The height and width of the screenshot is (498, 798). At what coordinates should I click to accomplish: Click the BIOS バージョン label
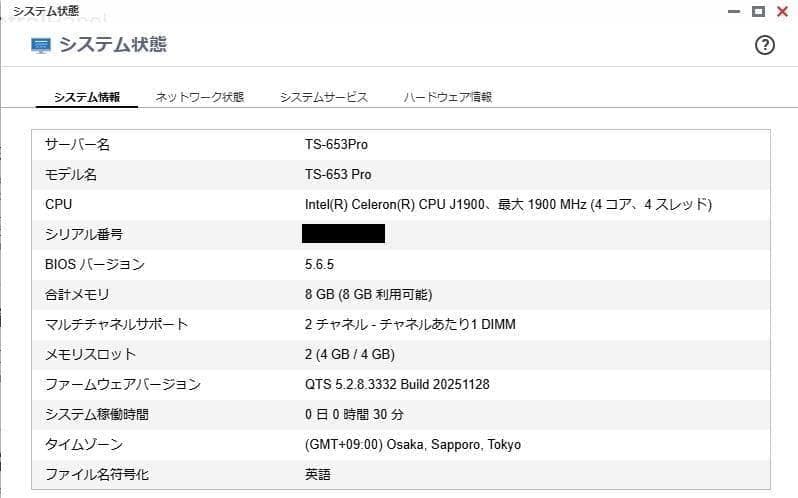pos(95,265)
